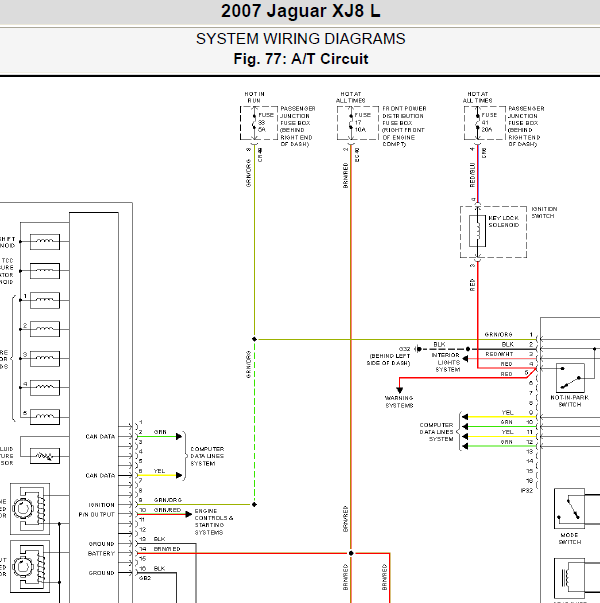Image resolution: width=600 pixels, height=603 pixels.
Task: Click the GRN/ORG splice dot near pin 9
Action: pos(254,504)
